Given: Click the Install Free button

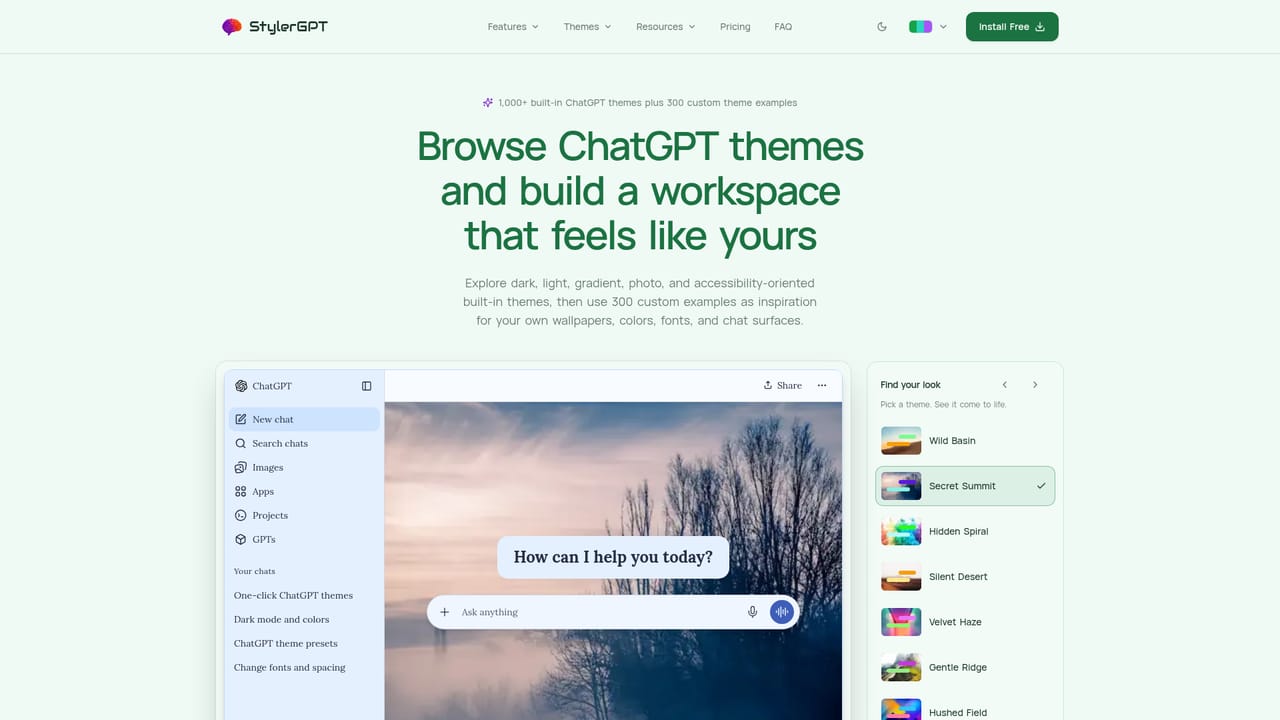Looking at the screenshot, I should click(x=1012, y=27).
